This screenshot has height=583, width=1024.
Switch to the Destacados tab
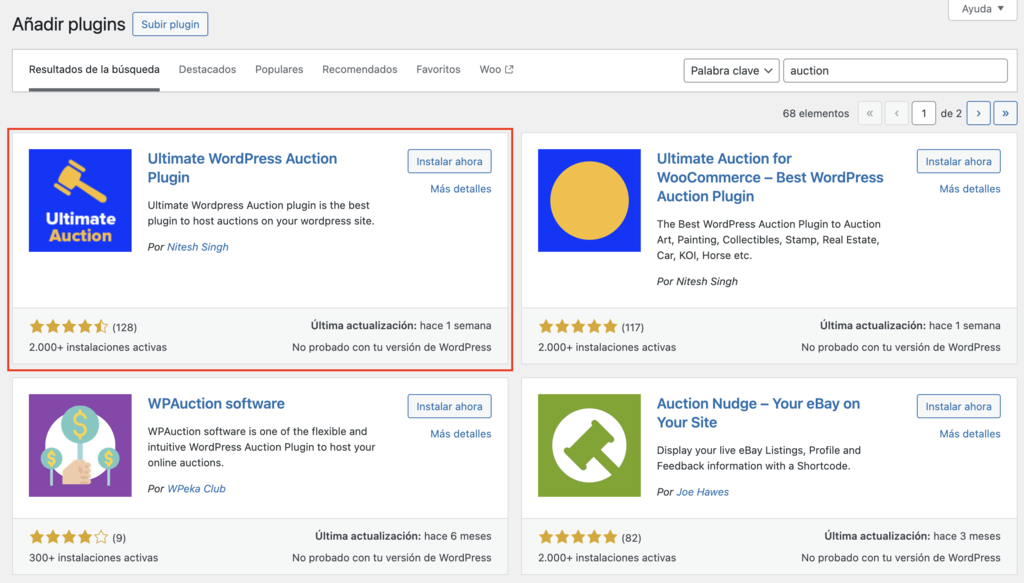click(x=208, y=69)
